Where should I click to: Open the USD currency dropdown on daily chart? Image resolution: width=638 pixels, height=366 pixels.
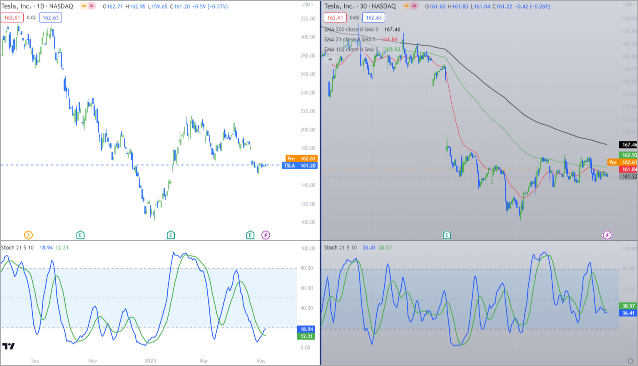tap(308, 4)
